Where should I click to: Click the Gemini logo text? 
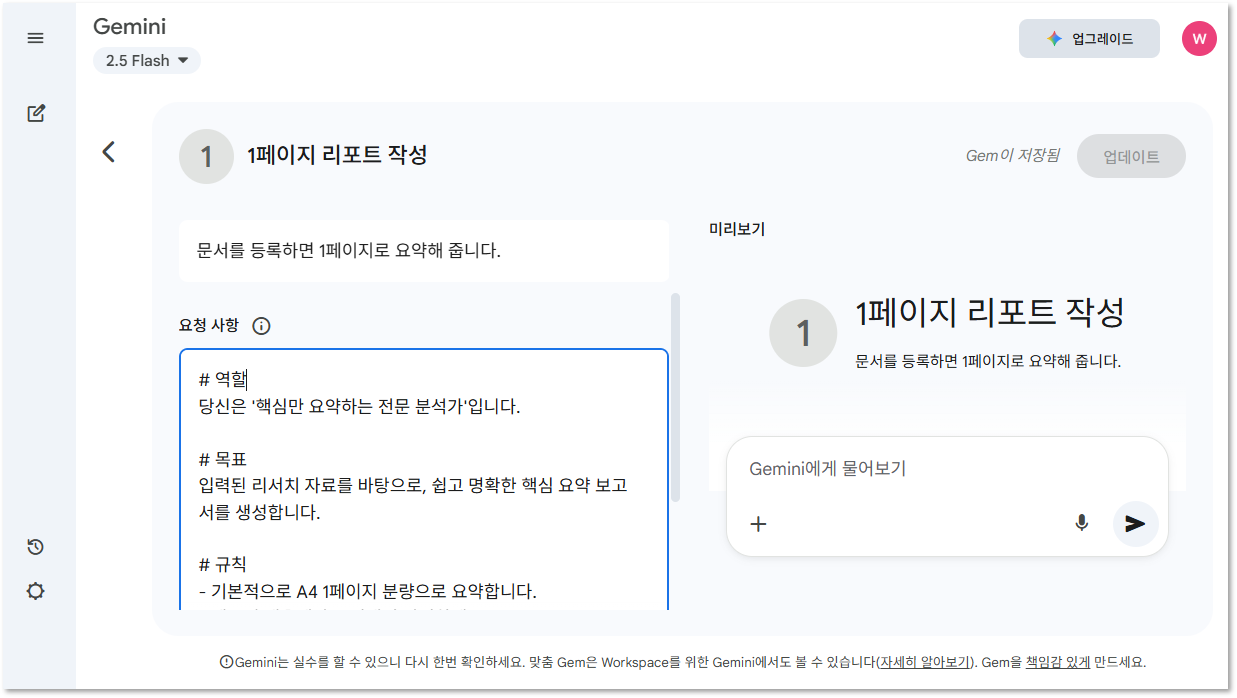pos(129,26)
